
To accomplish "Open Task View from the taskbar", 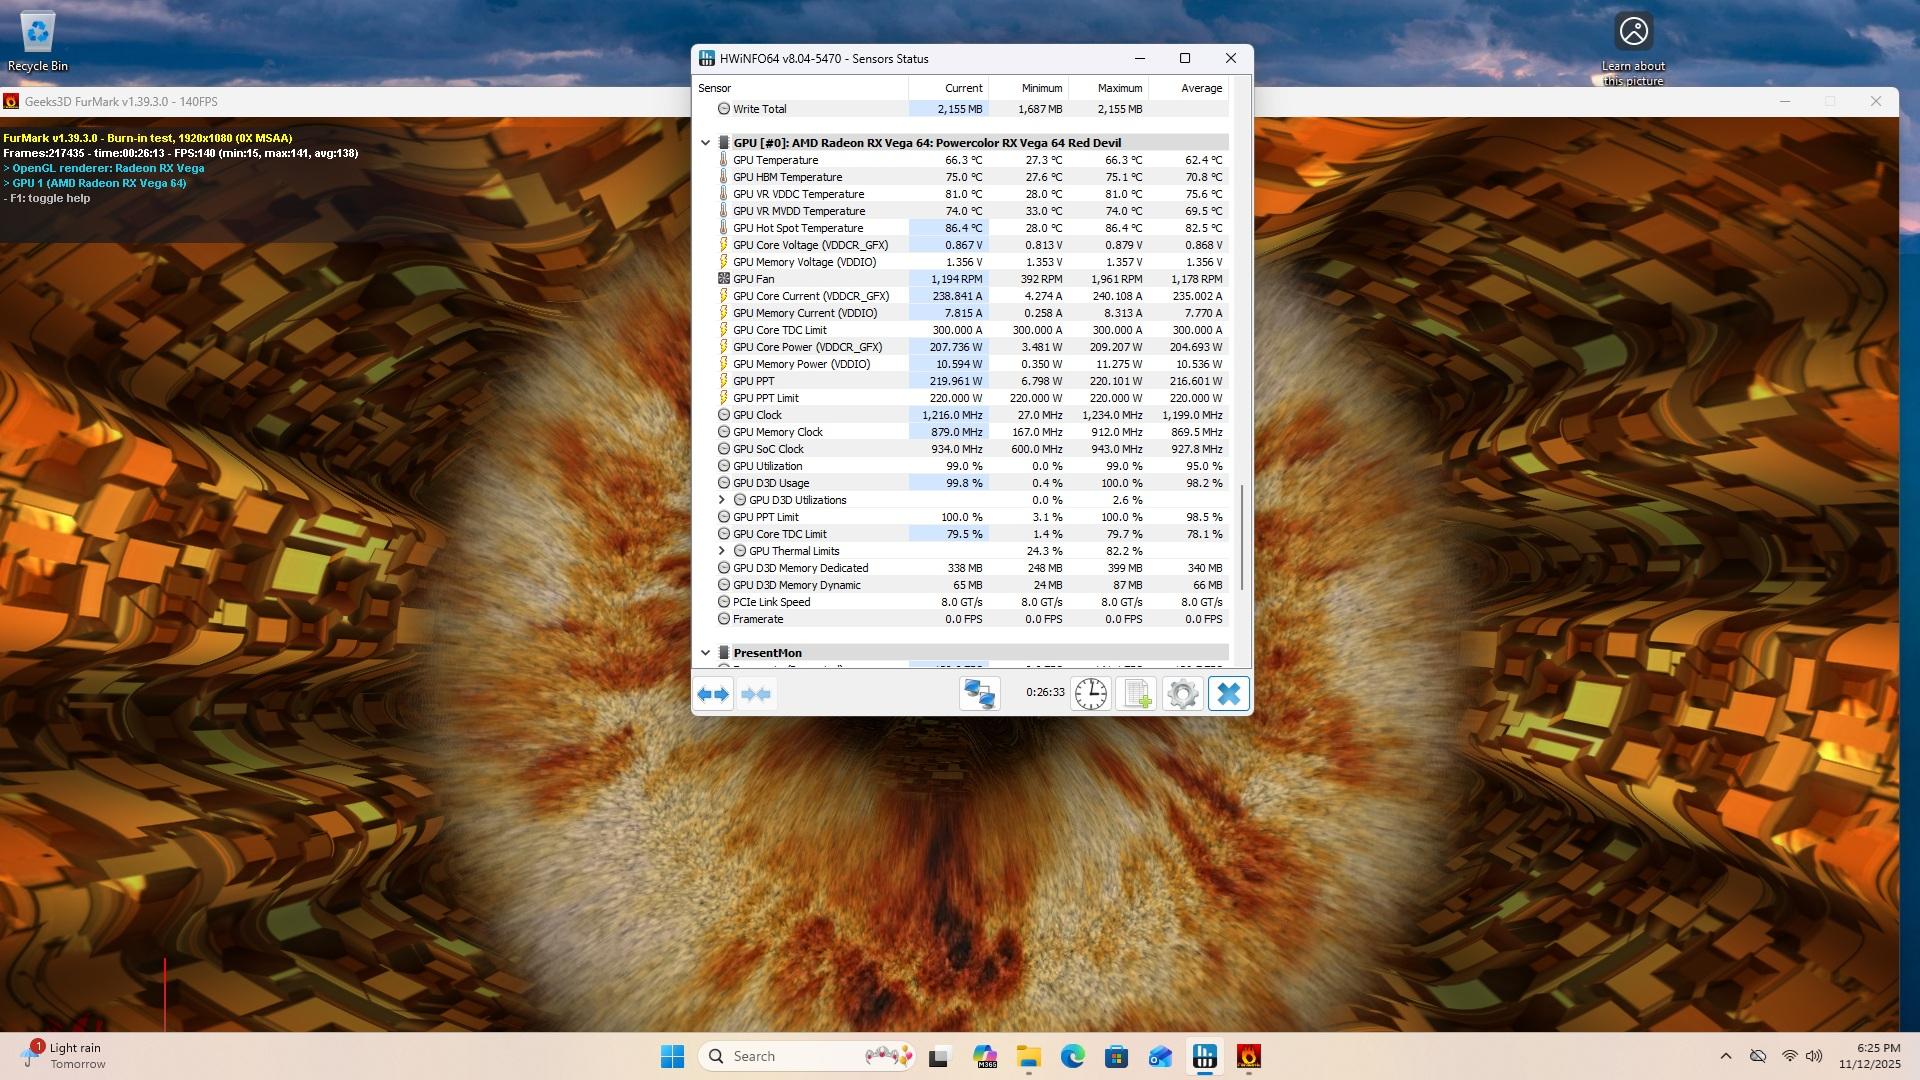I will click(x=938, y=1056).
